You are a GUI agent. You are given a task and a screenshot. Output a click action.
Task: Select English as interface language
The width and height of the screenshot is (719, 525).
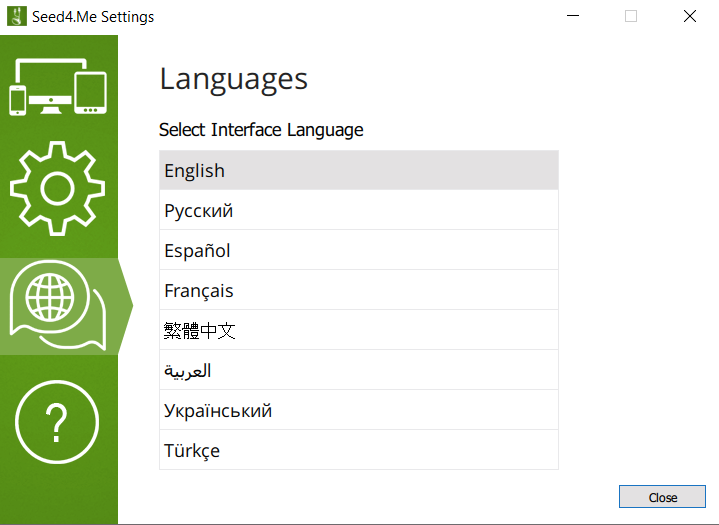[359, 170]
